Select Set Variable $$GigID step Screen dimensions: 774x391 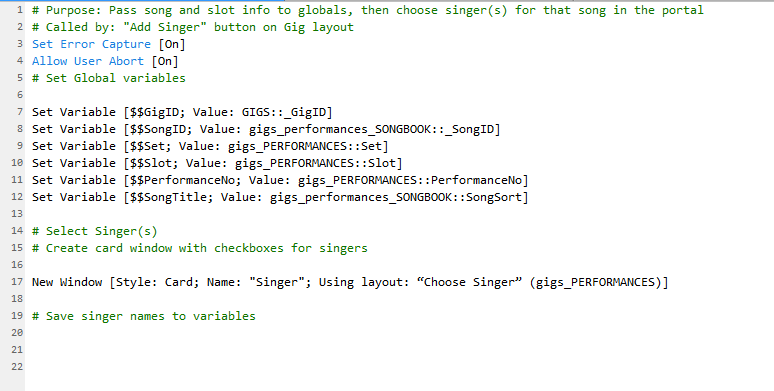tap(182, 112)
